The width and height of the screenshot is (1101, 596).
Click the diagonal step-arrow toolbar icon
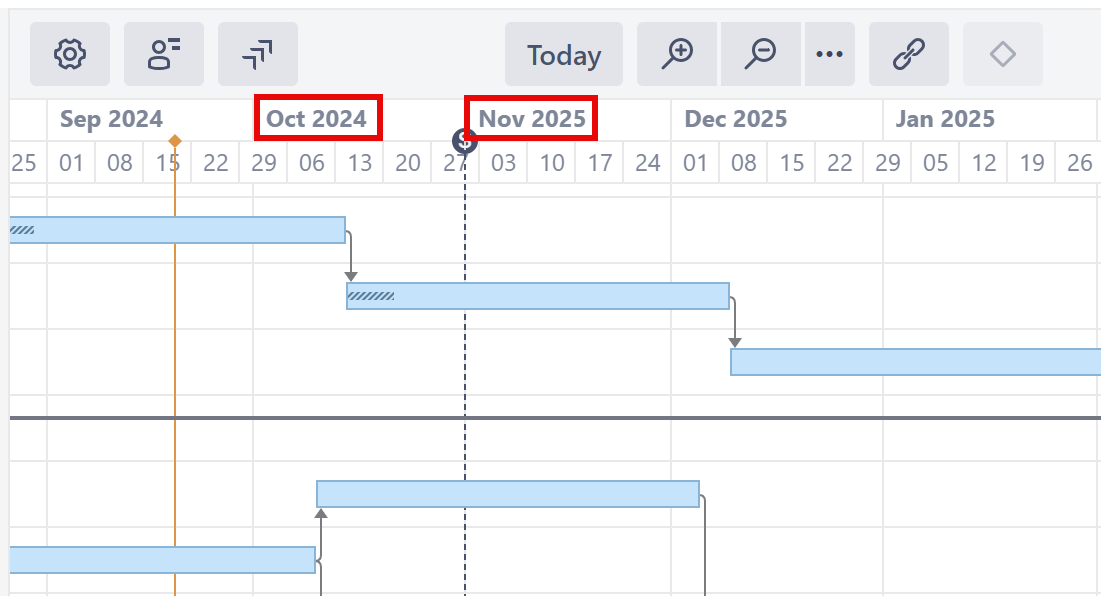258,55
